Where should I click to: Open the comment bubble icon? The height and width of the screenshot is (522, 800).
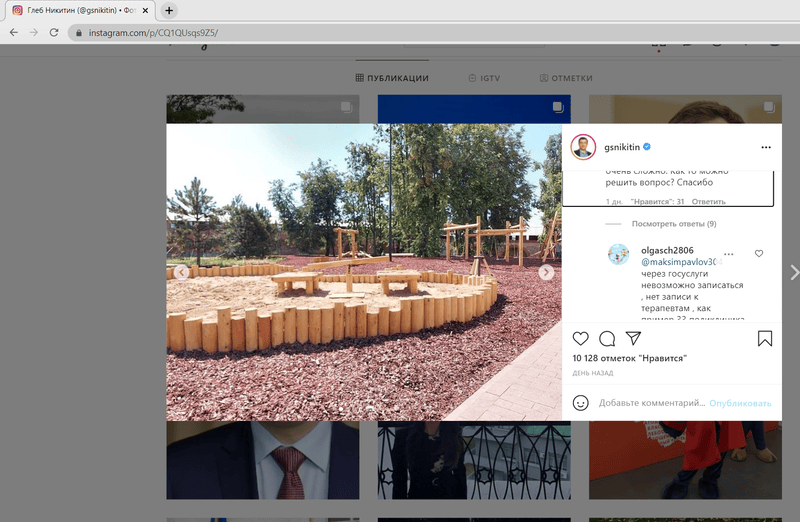[607, 338]
